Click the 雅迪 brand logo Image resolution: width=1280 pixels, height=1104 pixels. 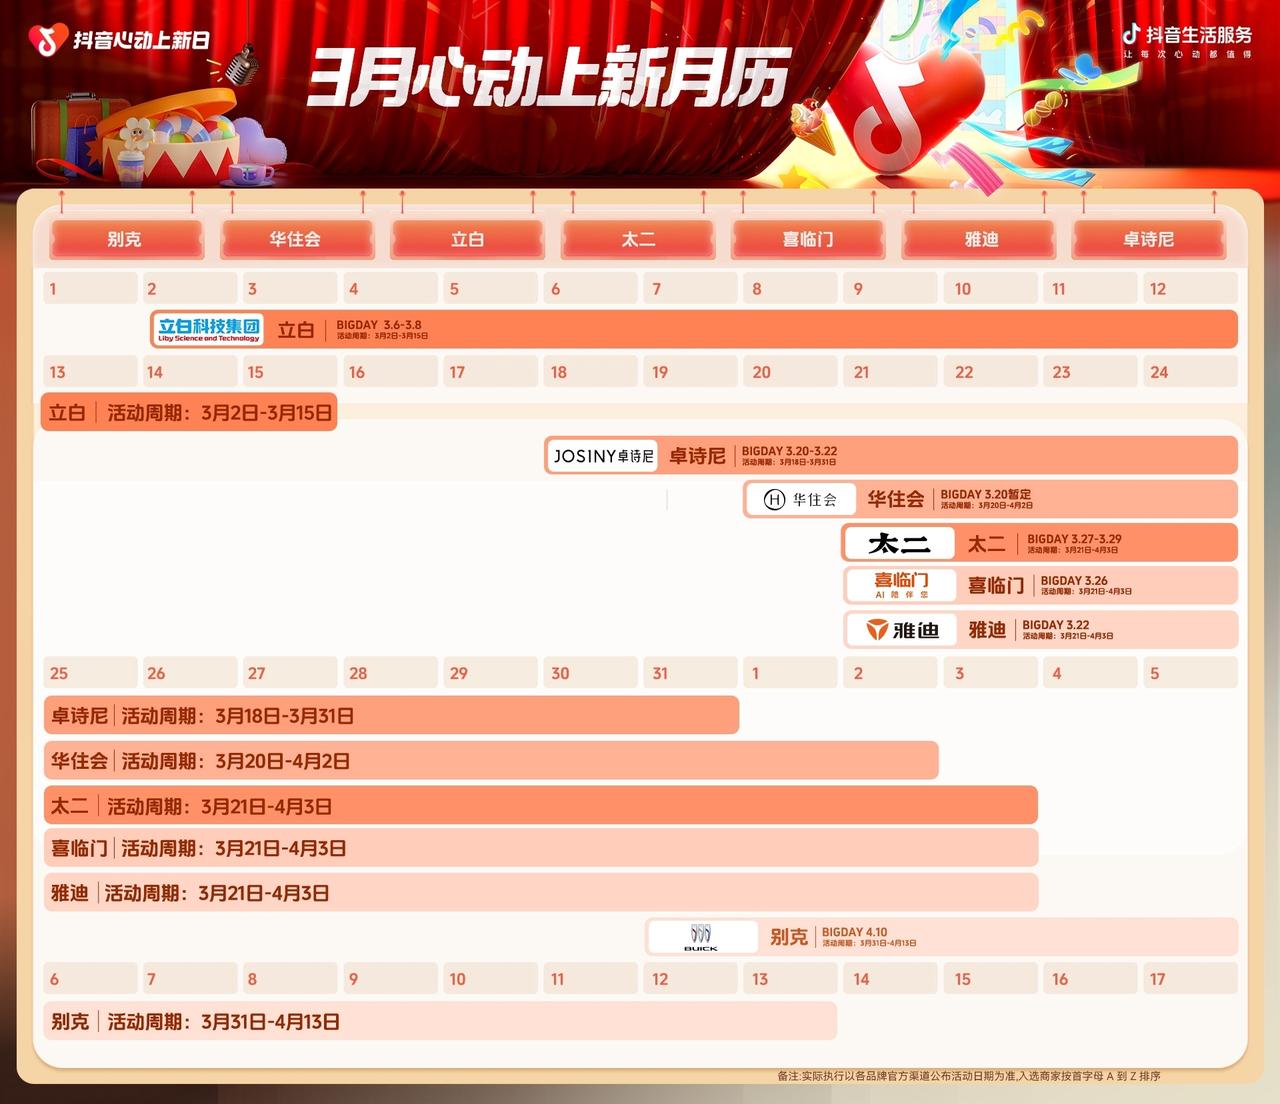pos(902,630)
